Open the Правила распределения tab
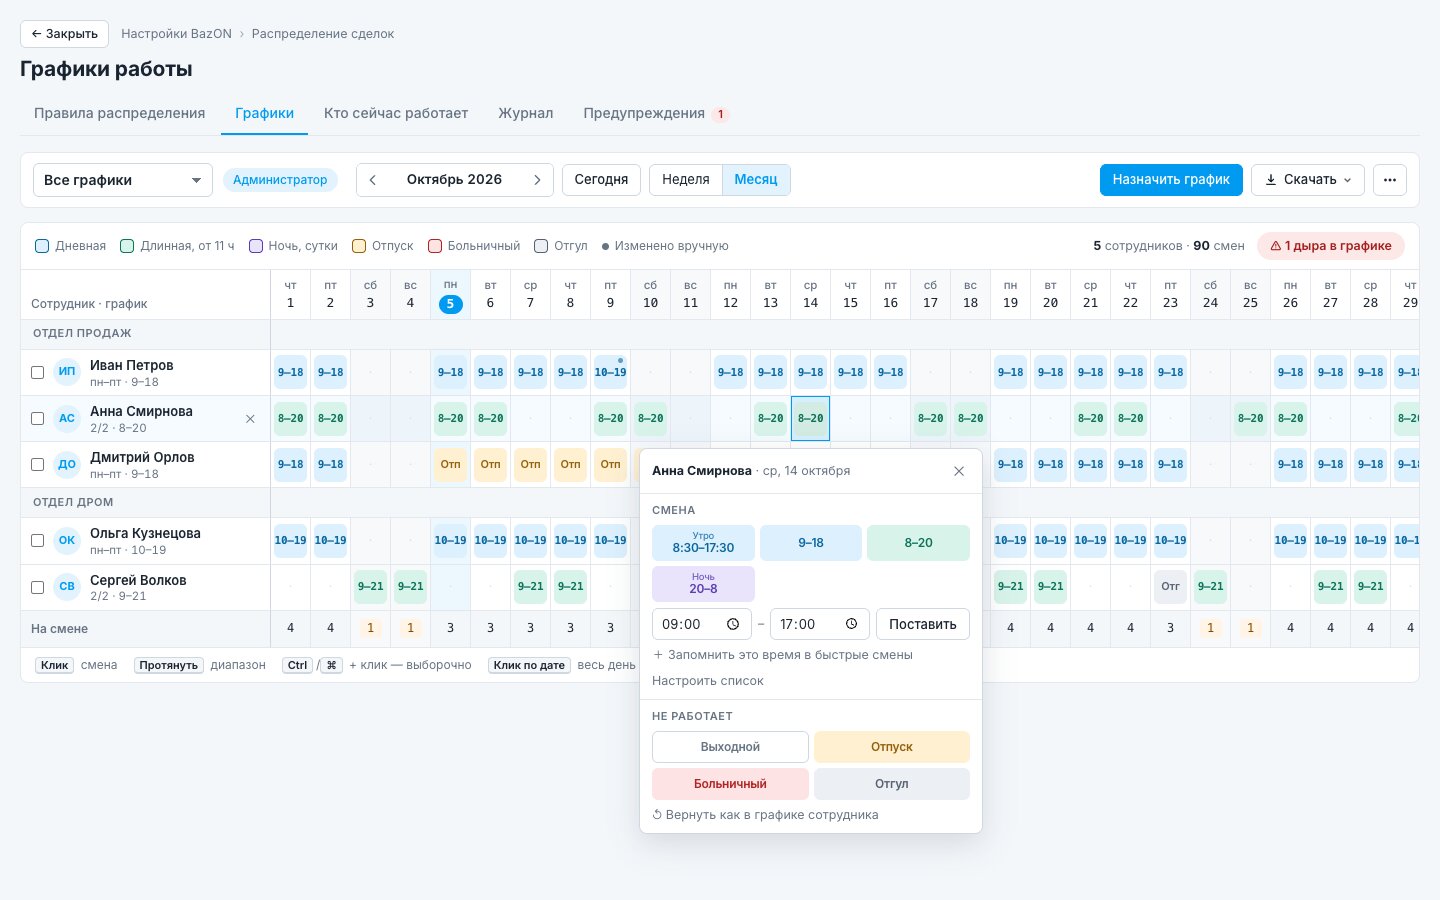1440x900 pixels. point(119,114)
